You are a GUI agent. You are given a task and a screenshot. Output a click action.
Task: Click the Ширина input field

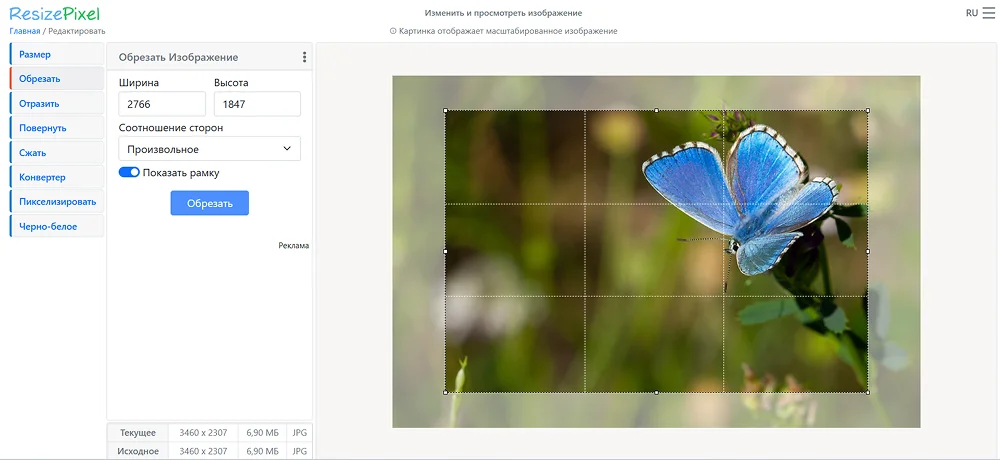[x=162, y=104]
